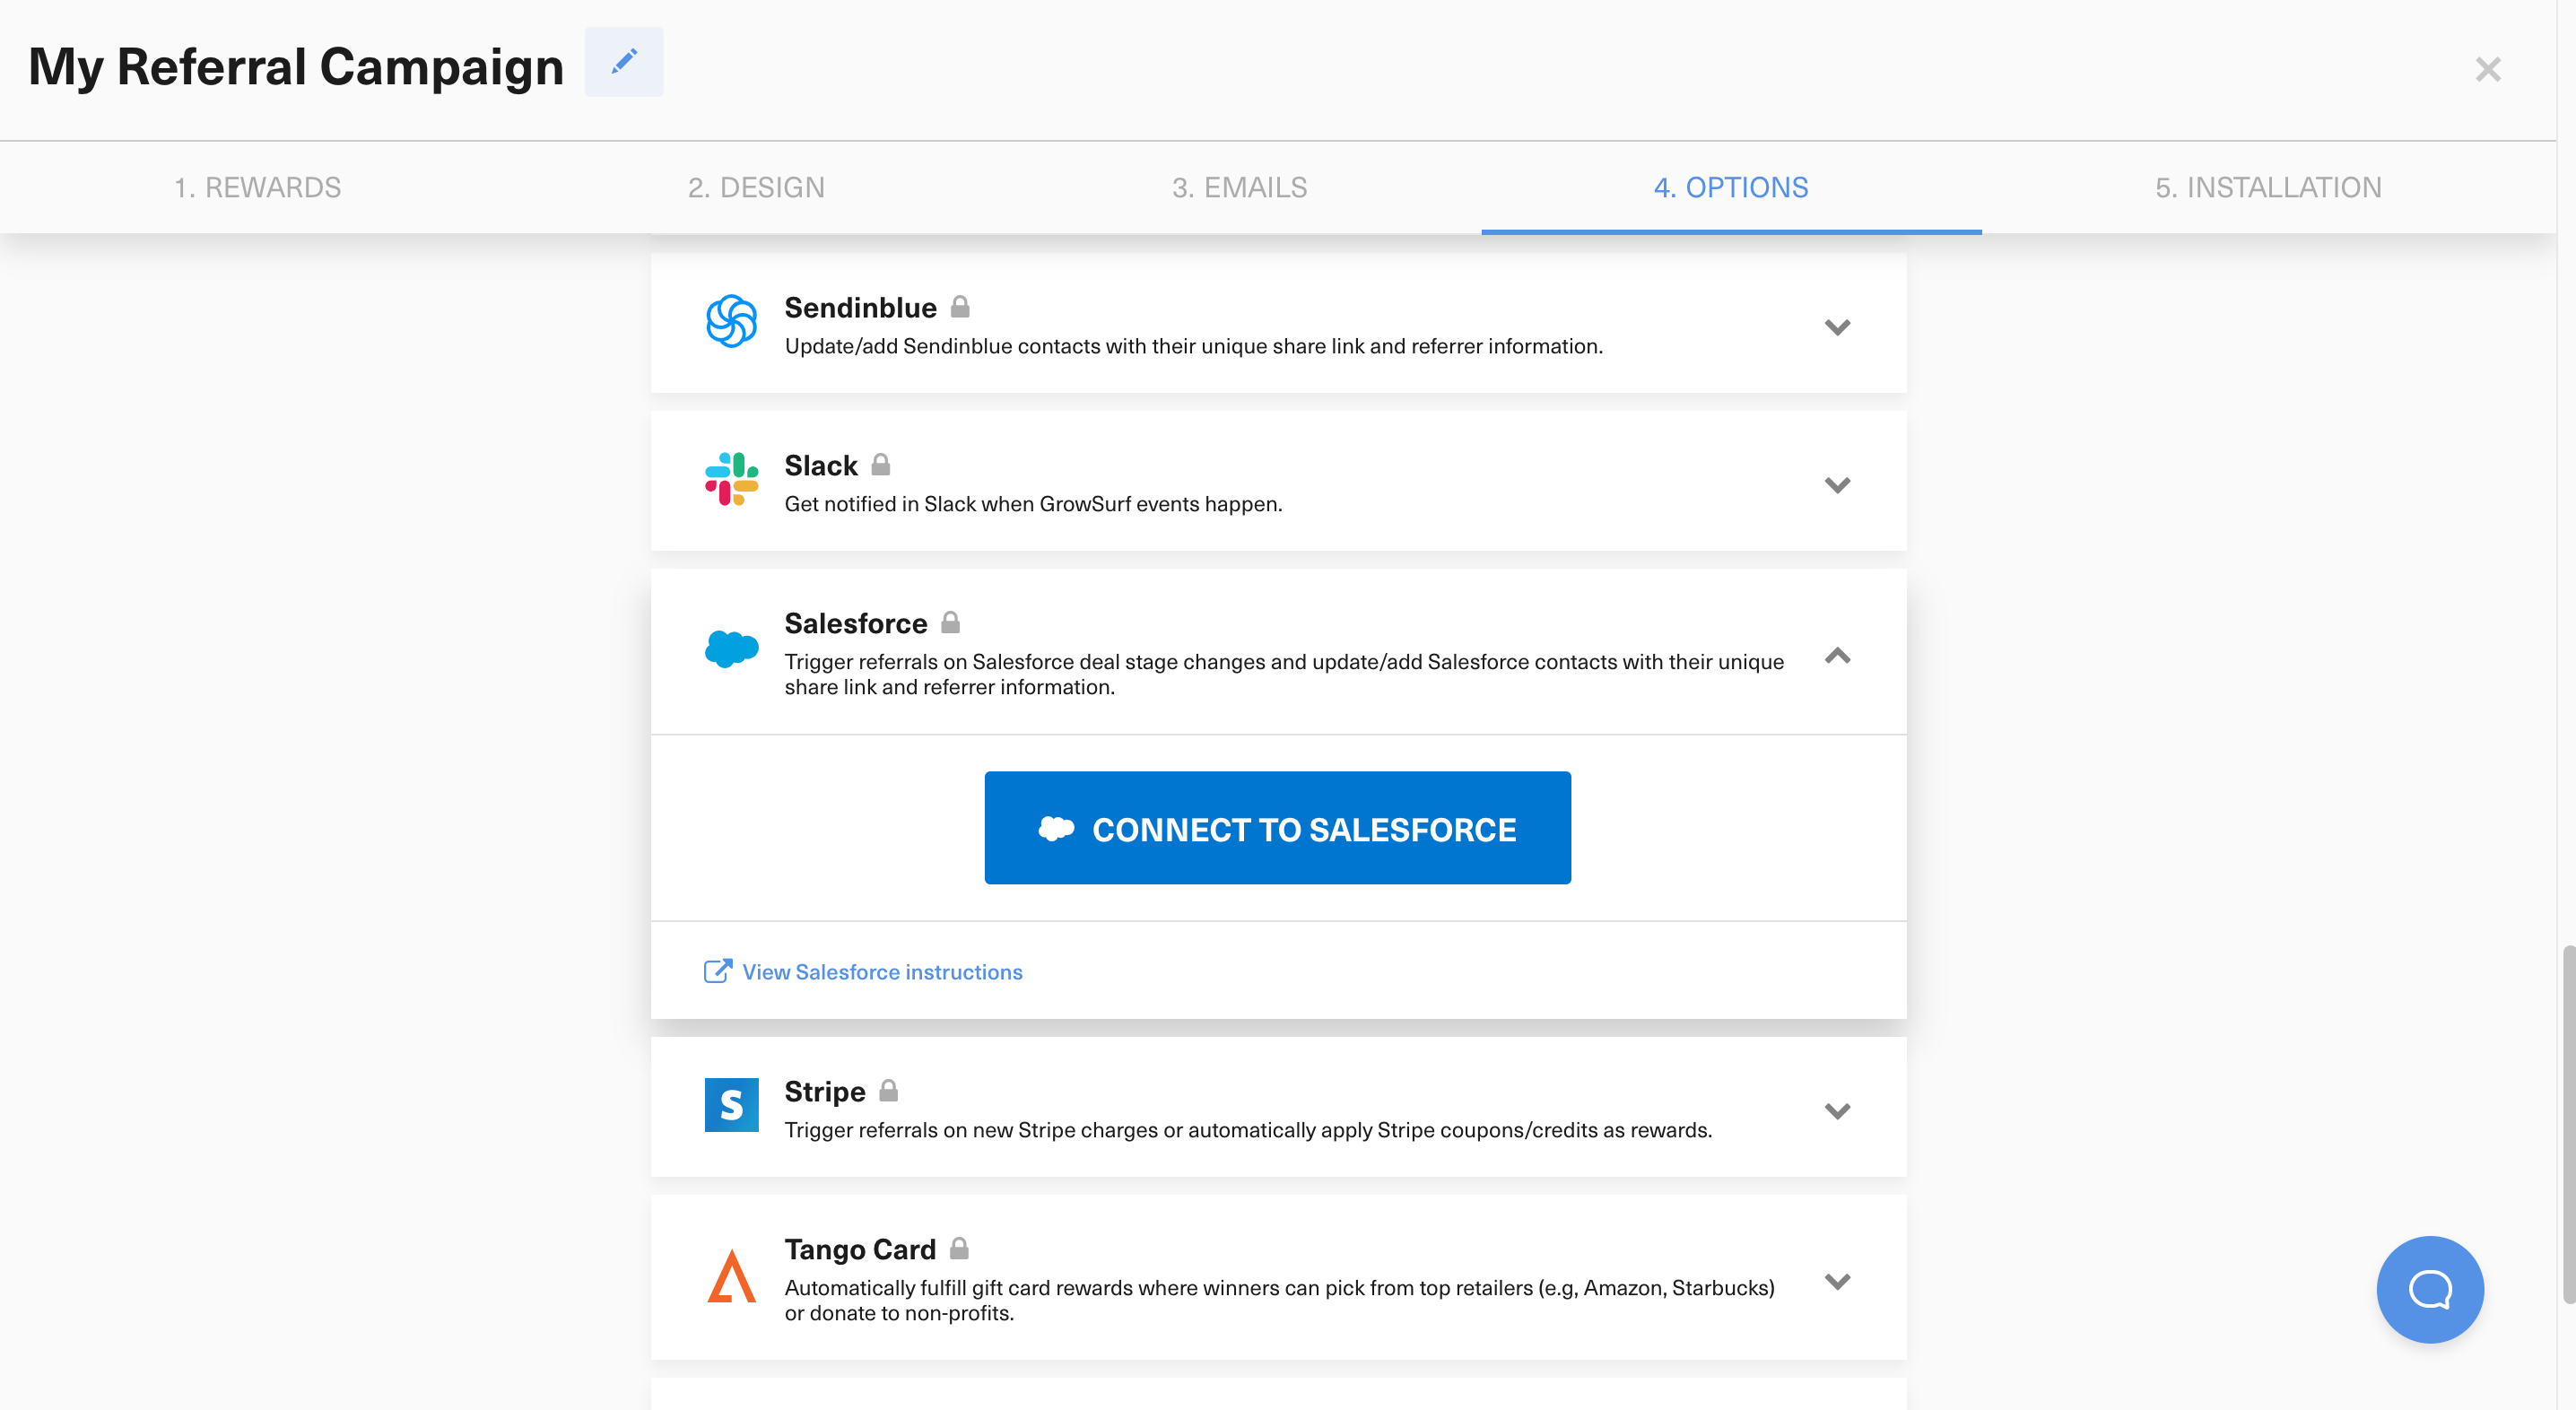
Task: Expand the Slack integration section
Action: click(x=1837, y=485)
